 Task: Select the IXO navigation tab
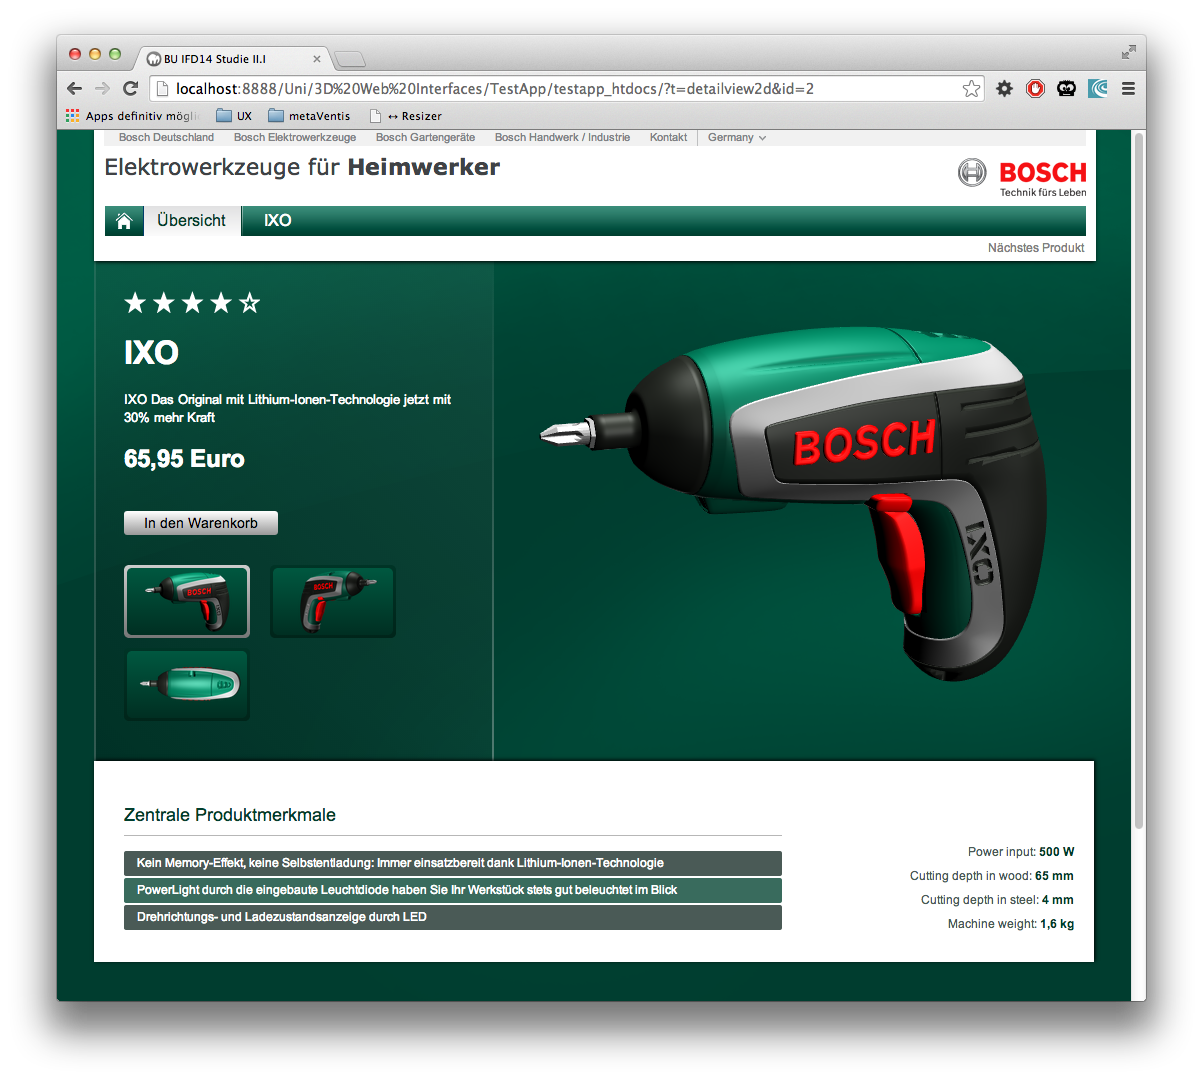[x=277, y=221]
